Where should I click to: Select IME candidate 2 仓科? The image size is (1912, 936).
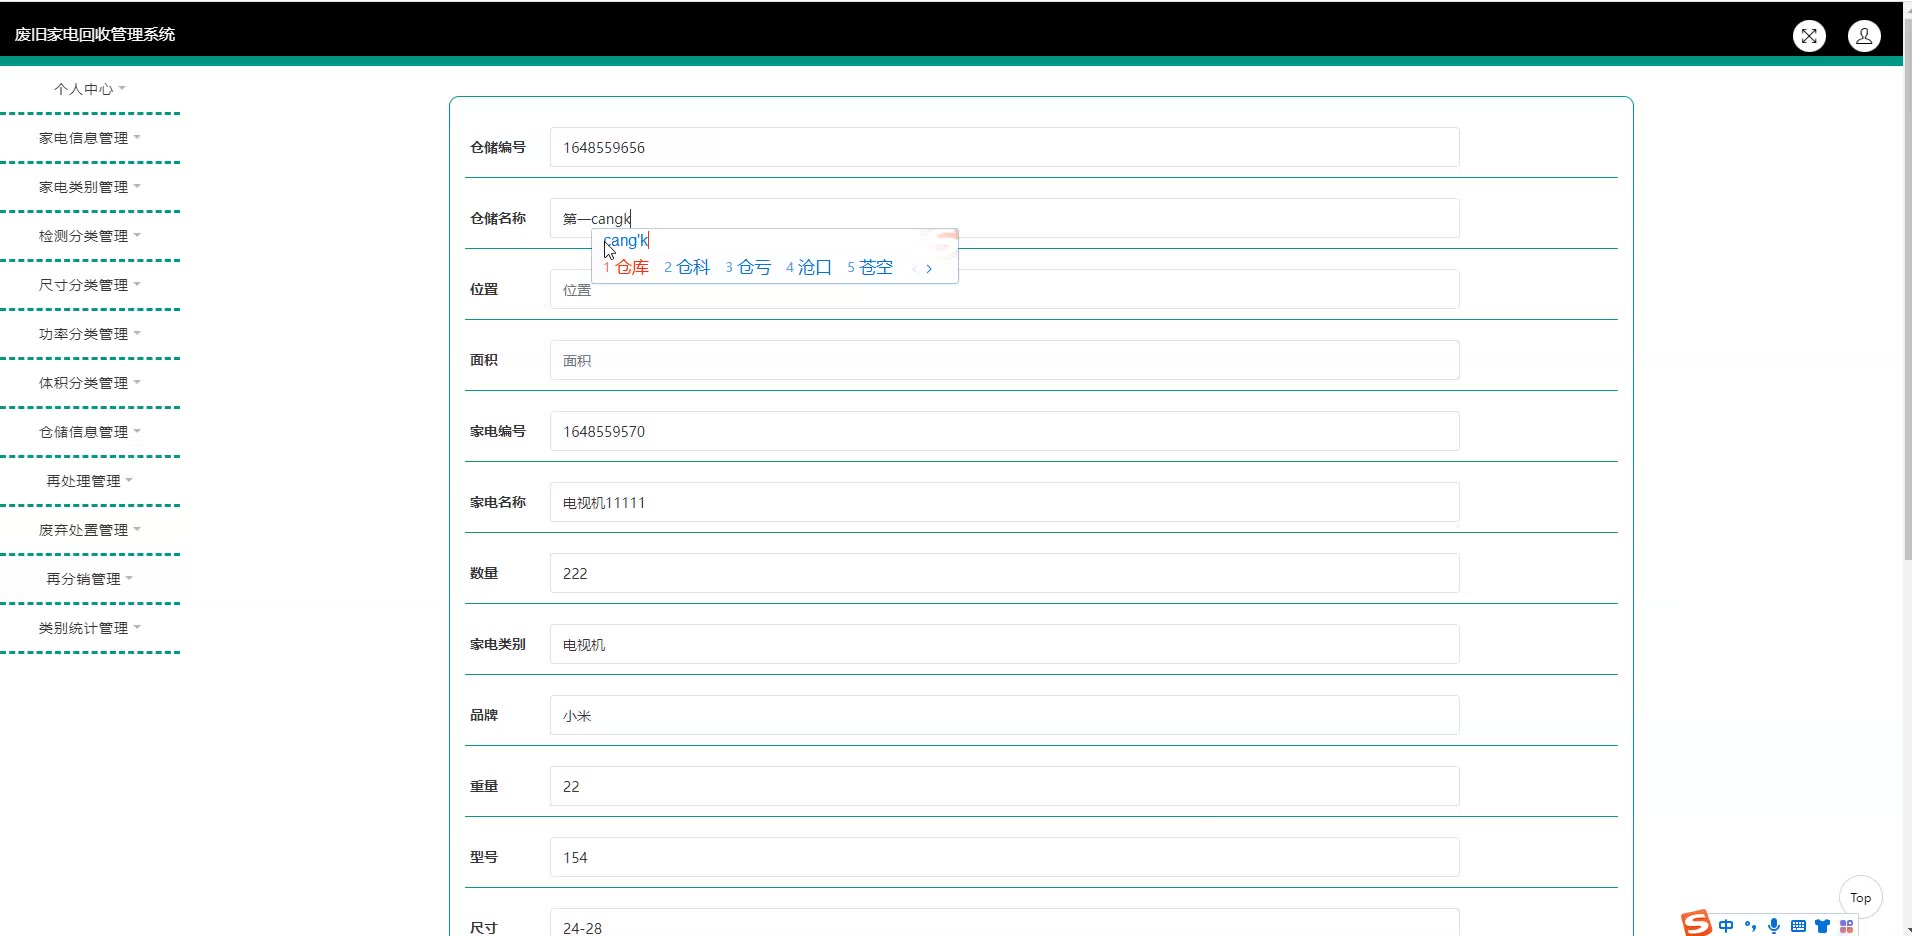tap(687, 267)
